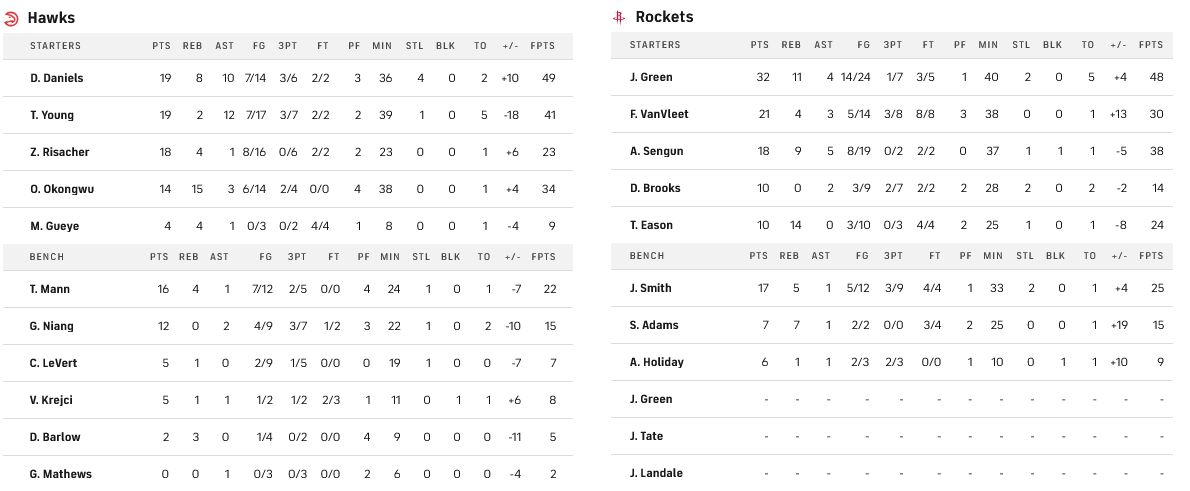Open F. VanVleet player profile

pyautogui.click(x=659, y=114)
